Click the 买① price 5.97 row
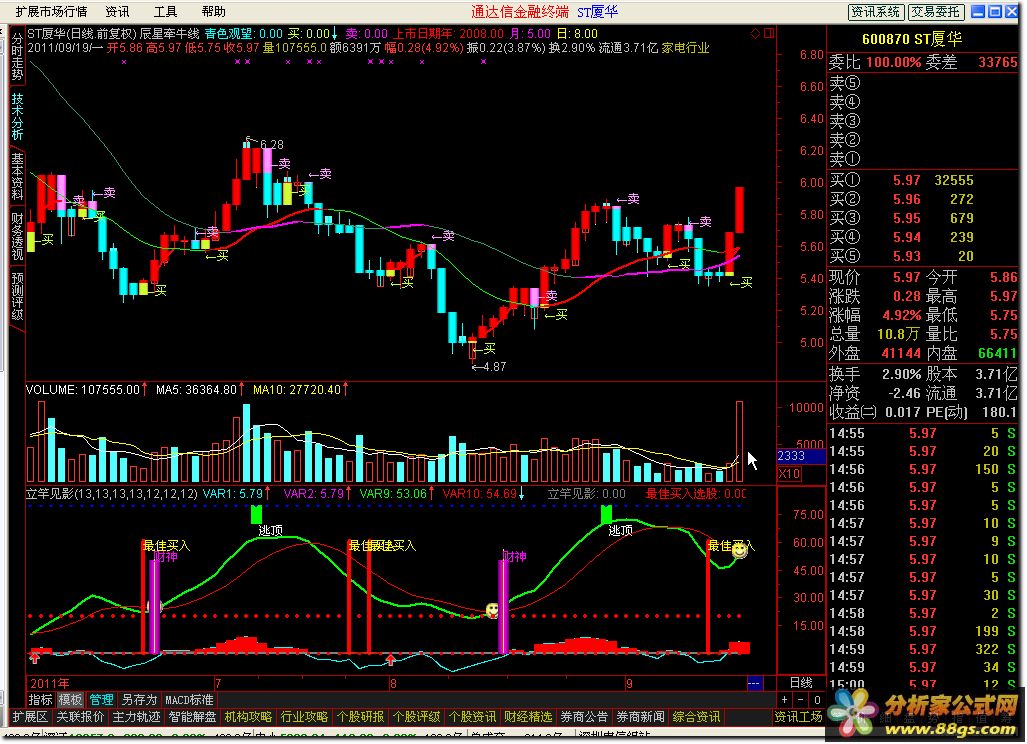 pos(924,180)
